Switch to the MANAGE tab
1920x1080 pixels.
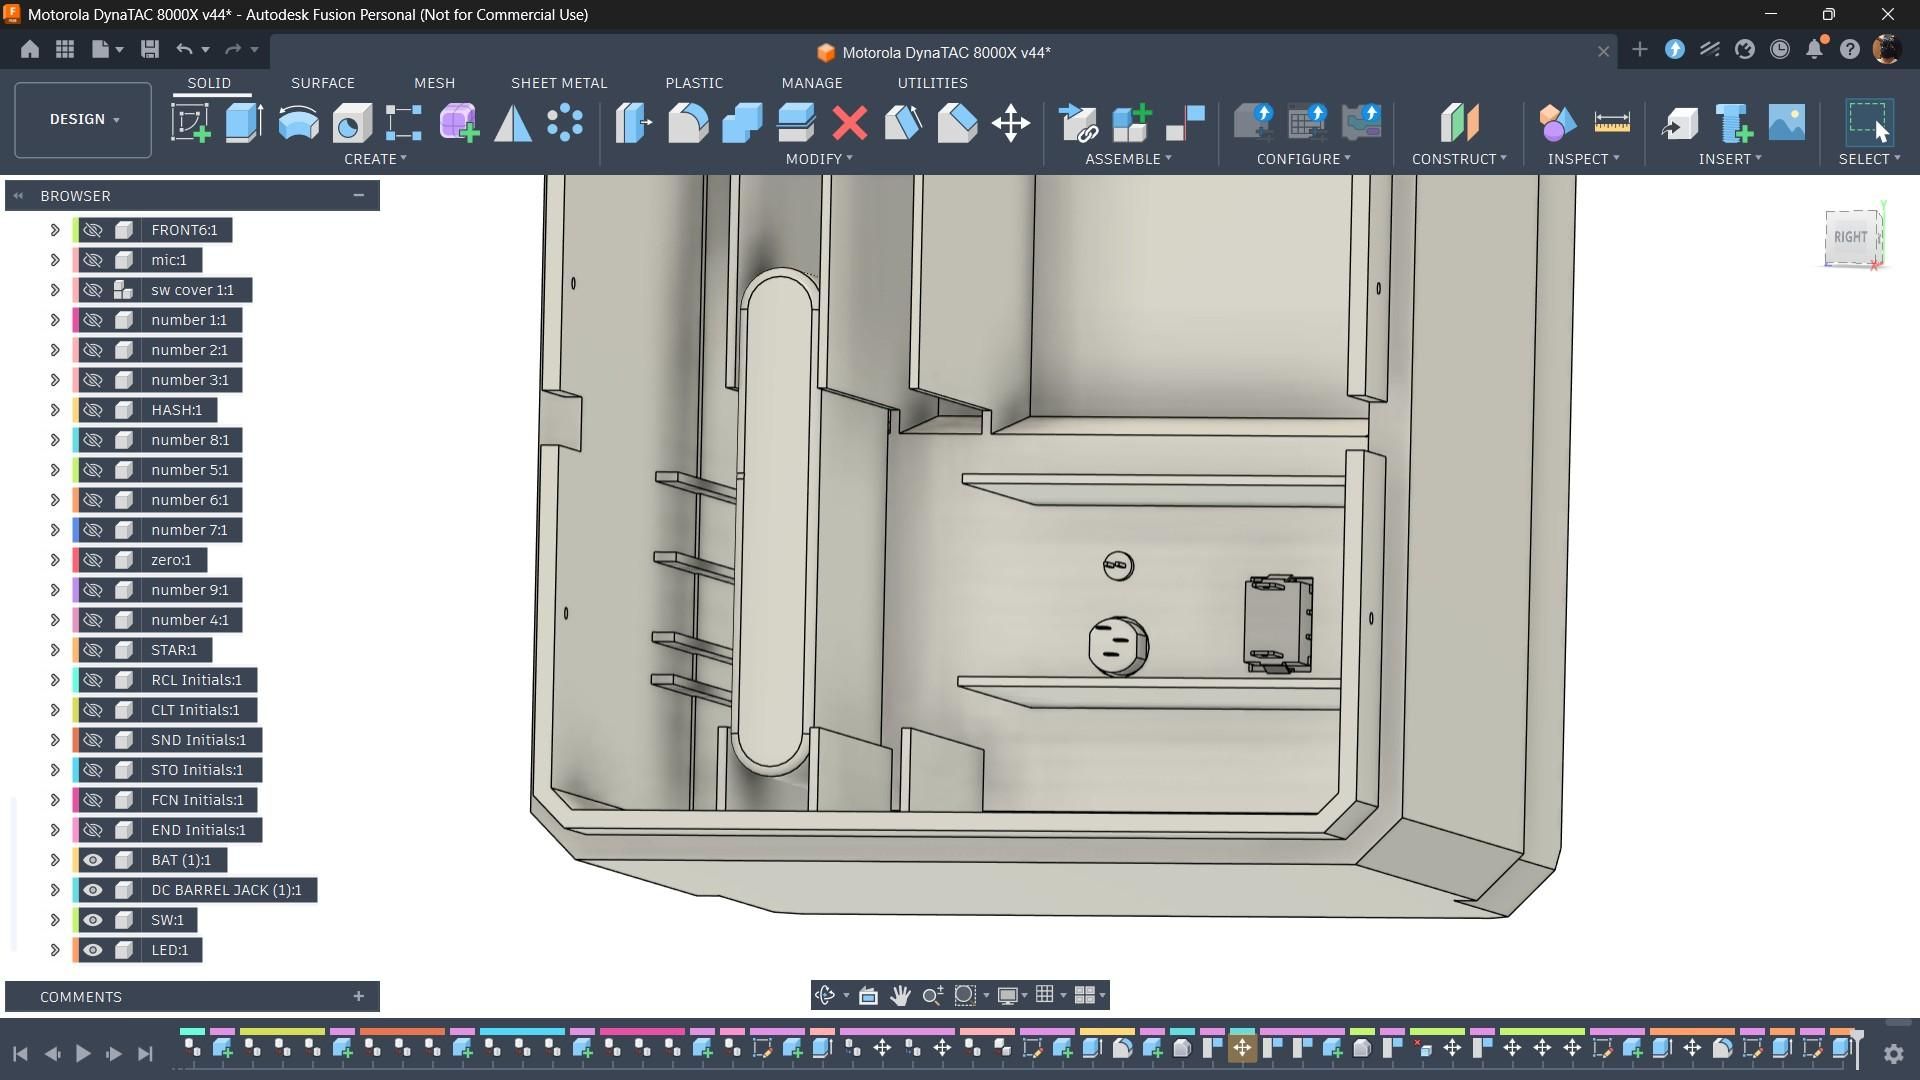[x=812, y=83]
